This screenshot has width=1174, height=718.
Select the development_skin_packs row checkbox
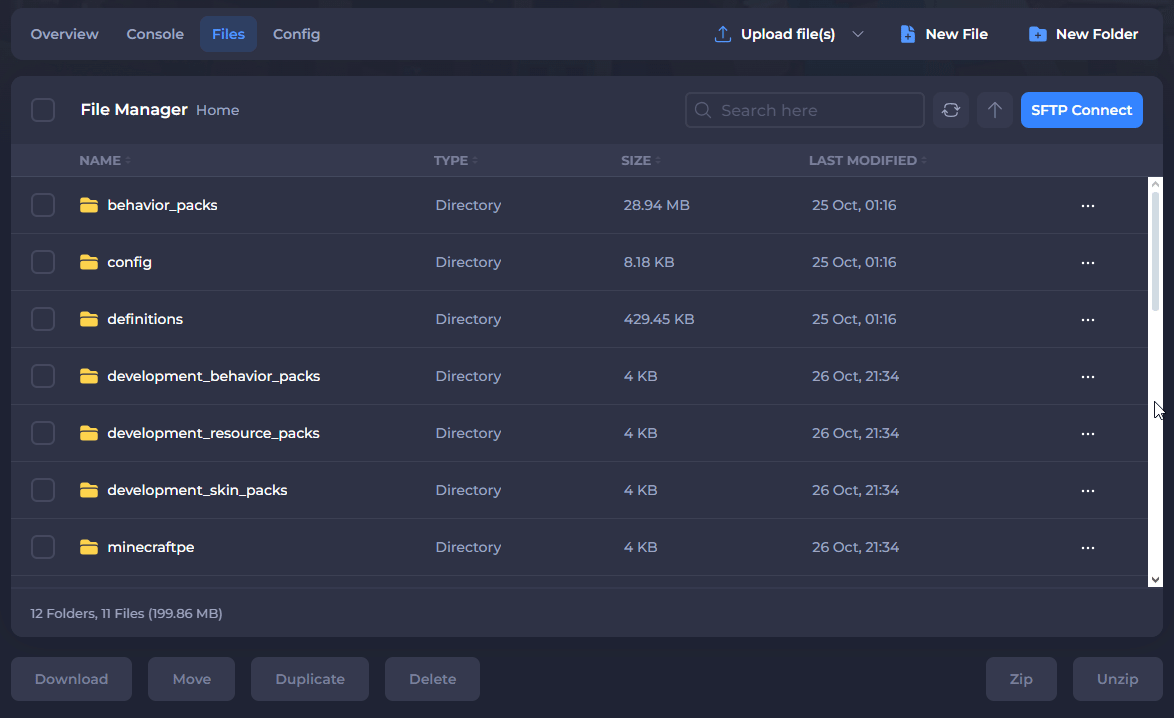tap(43, 490)
